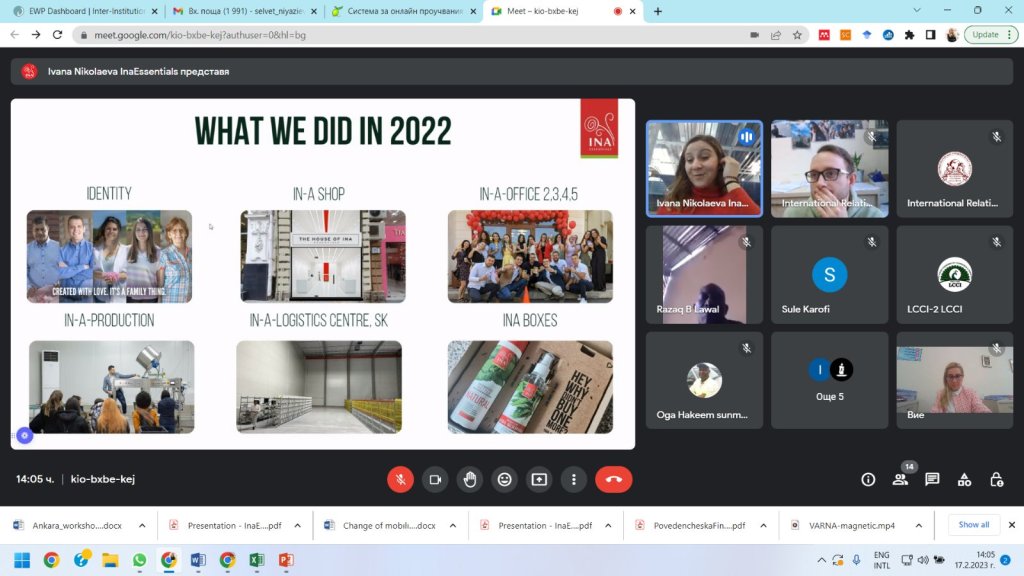Click the address bar URL field
Screen dimensions: 1024x576
418,35
